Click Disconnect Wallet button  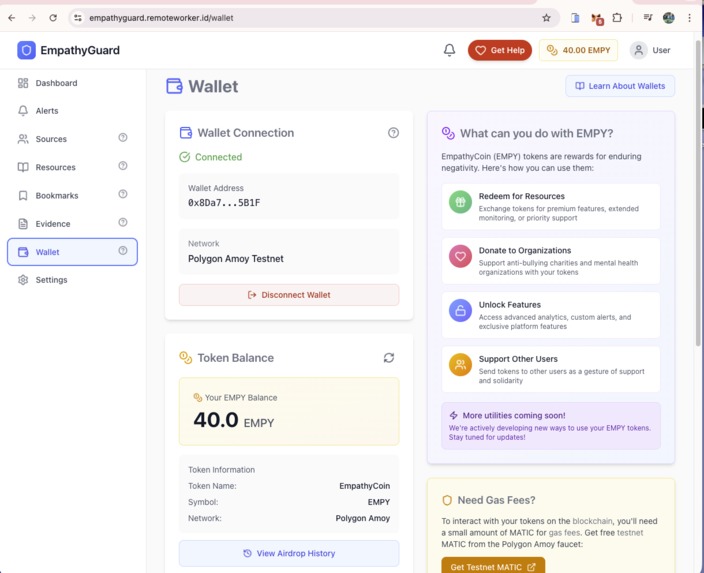point(289,295)
